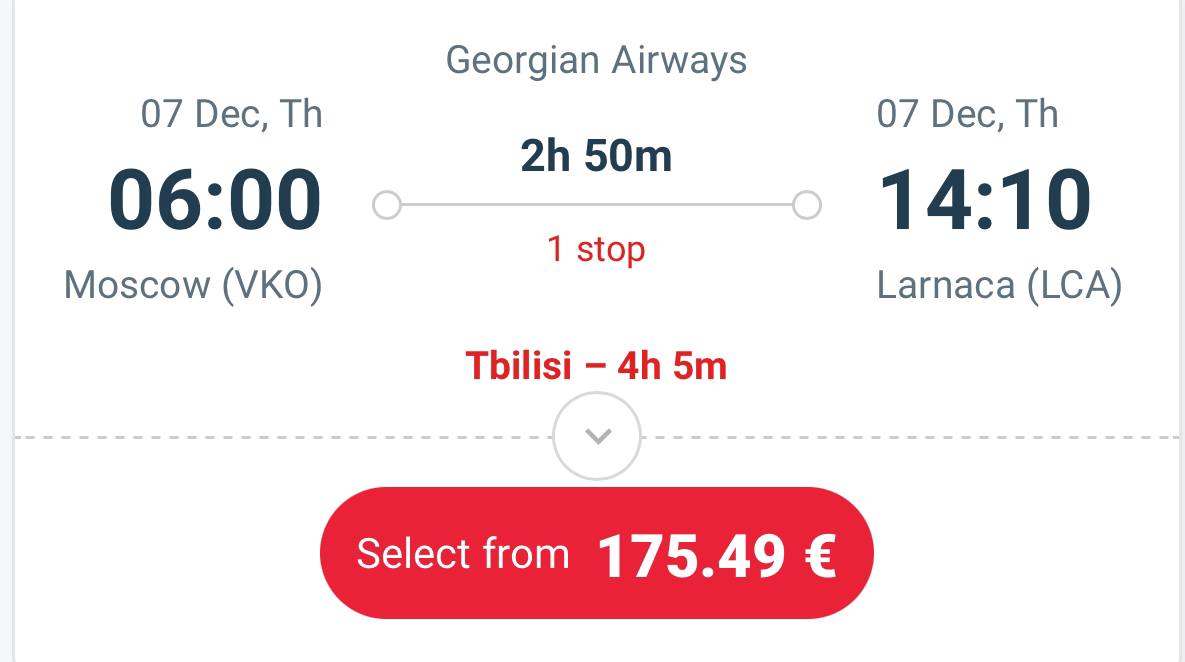Select the Moscow (VKO) departure airport

click(x=193, y=286)
